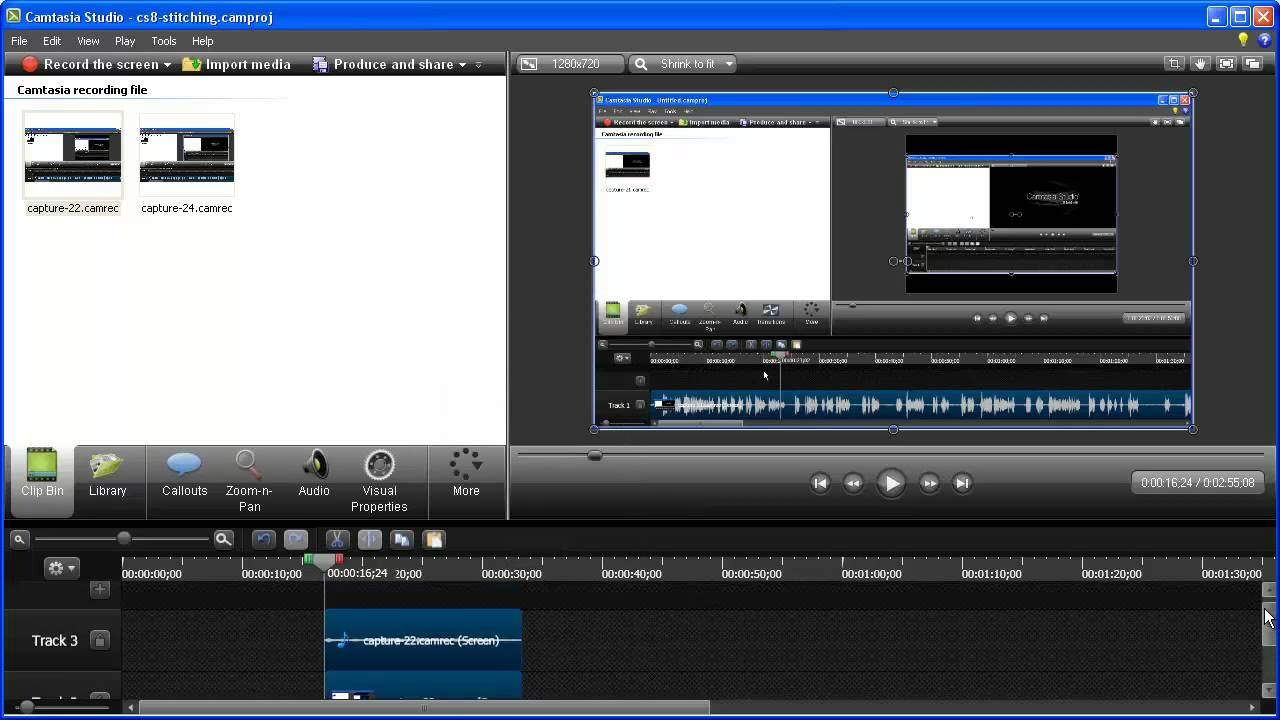
Task: Open the Edit menu
Action: pyautogui.click(x=52, y=41)
